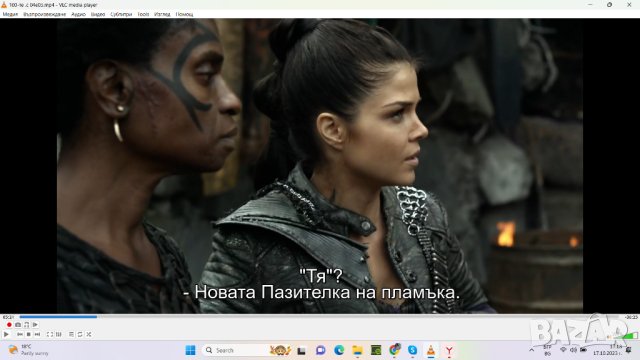Click the red Record button
Image resolution: width=640 pixels, height=360 pixels.
coord(9,325)
